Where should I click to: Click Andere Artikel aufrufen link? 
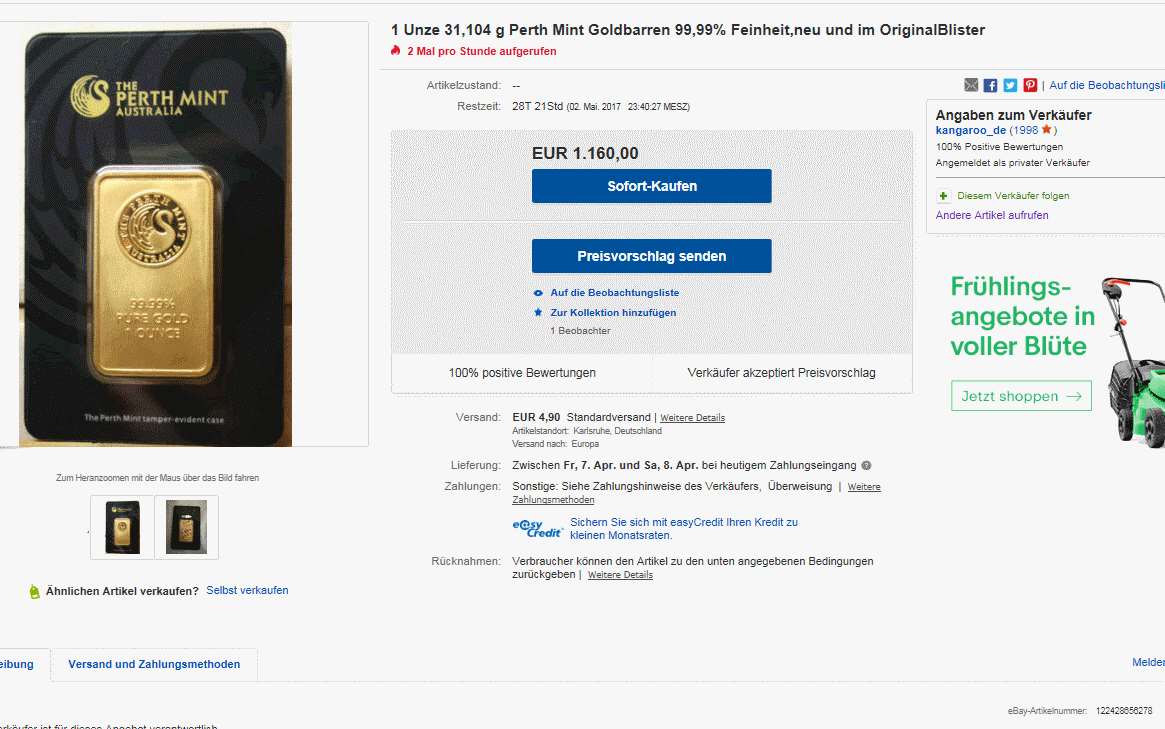pyautogui.click(x=992, y=216)
